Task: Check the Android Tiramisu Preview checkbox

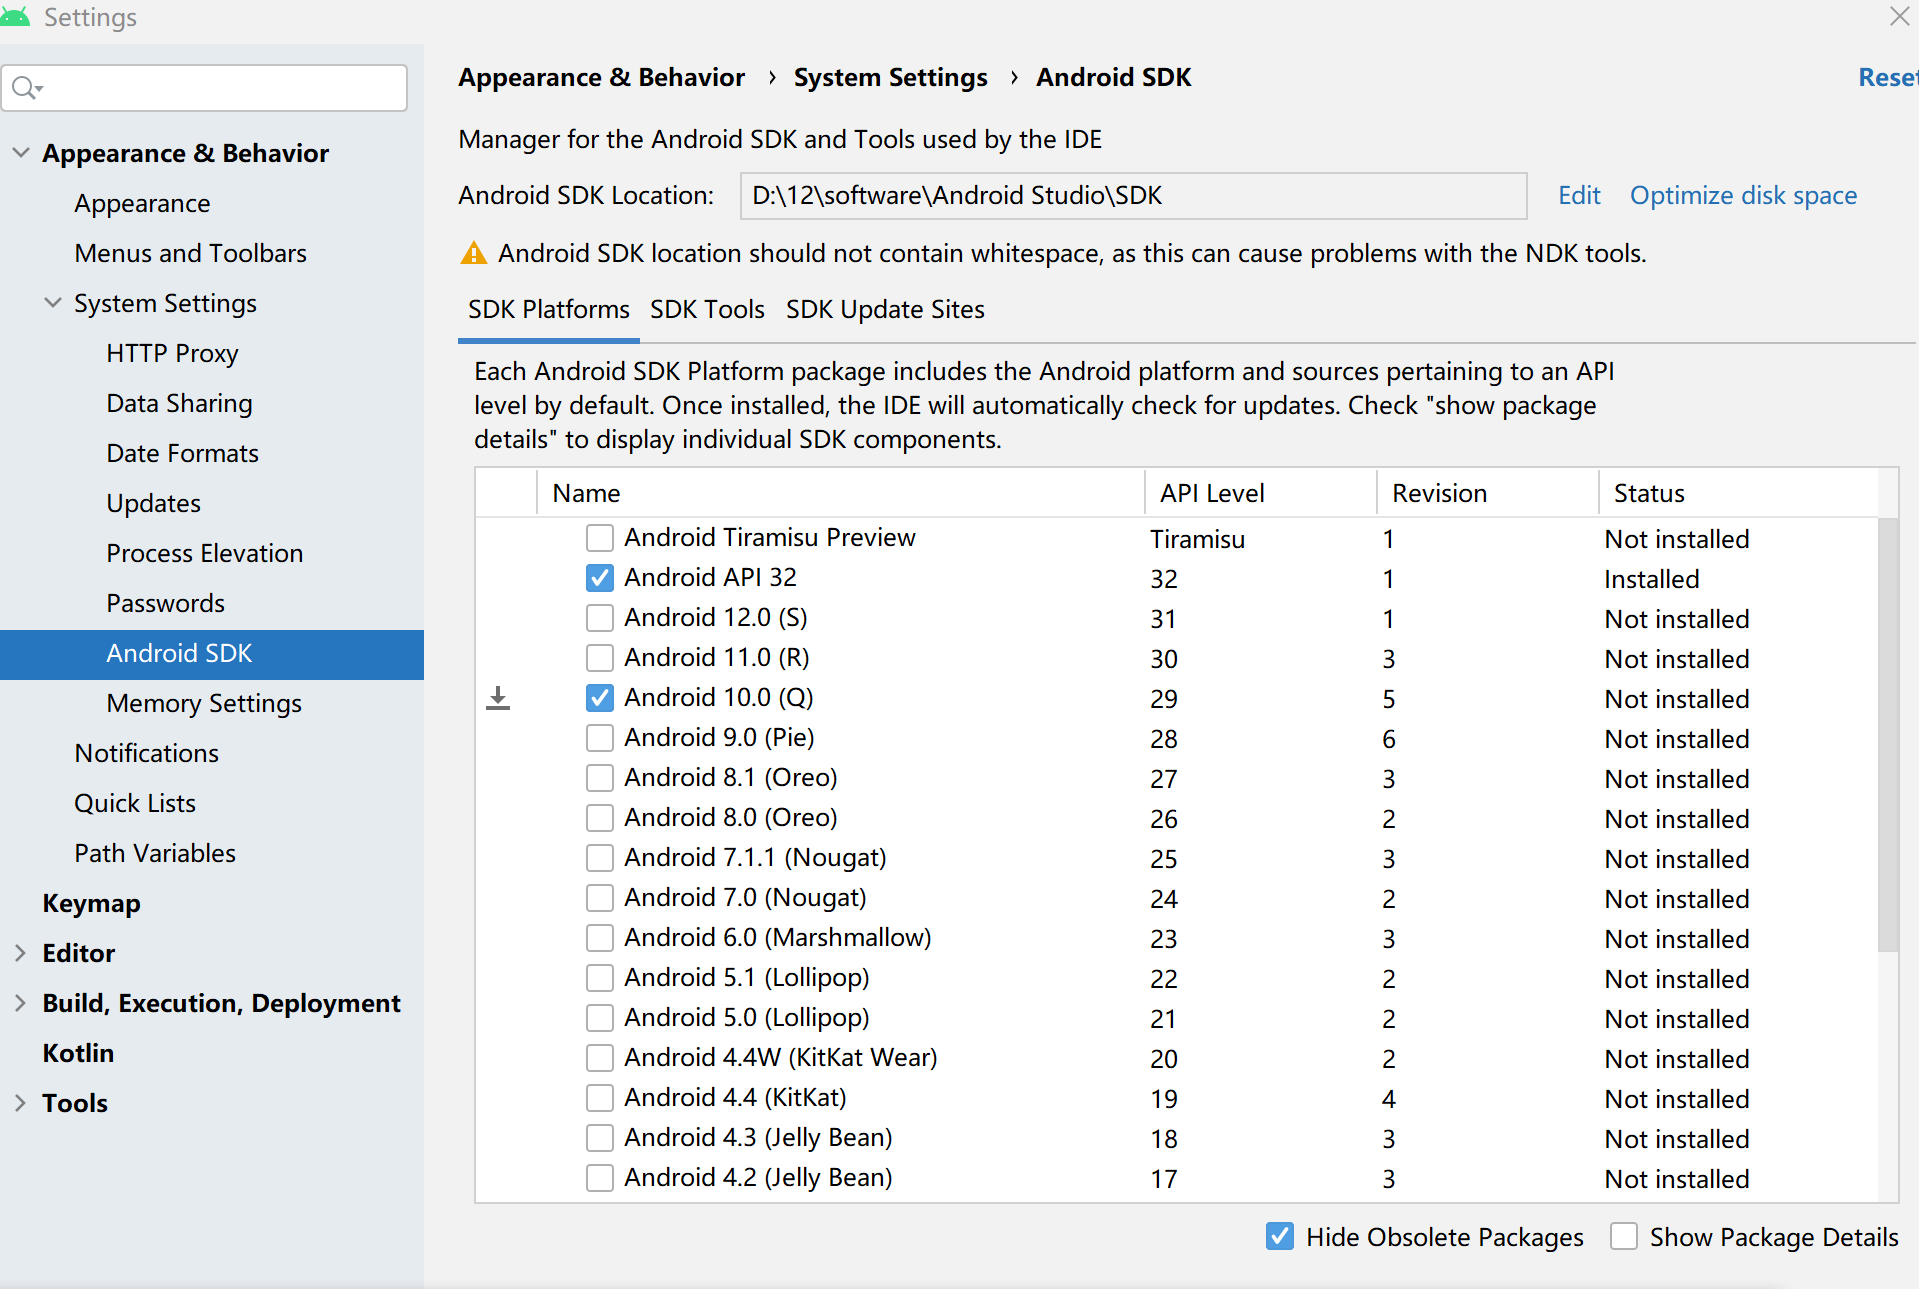Action: 600,538
